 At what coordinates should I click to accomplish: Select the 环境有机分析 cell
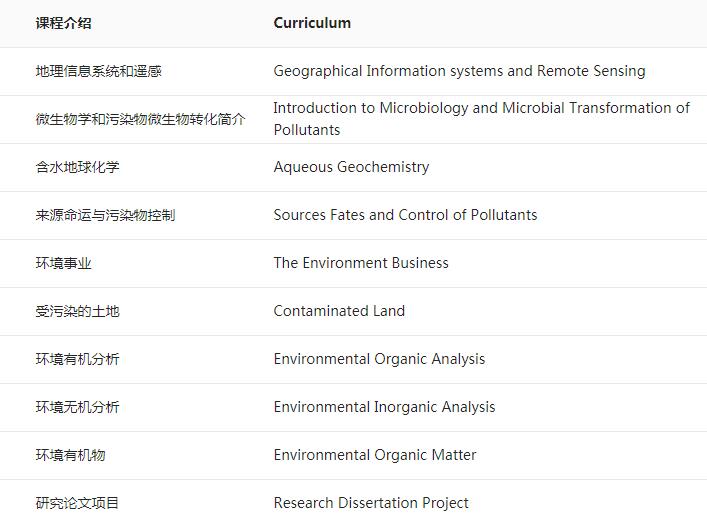point(77,359)
